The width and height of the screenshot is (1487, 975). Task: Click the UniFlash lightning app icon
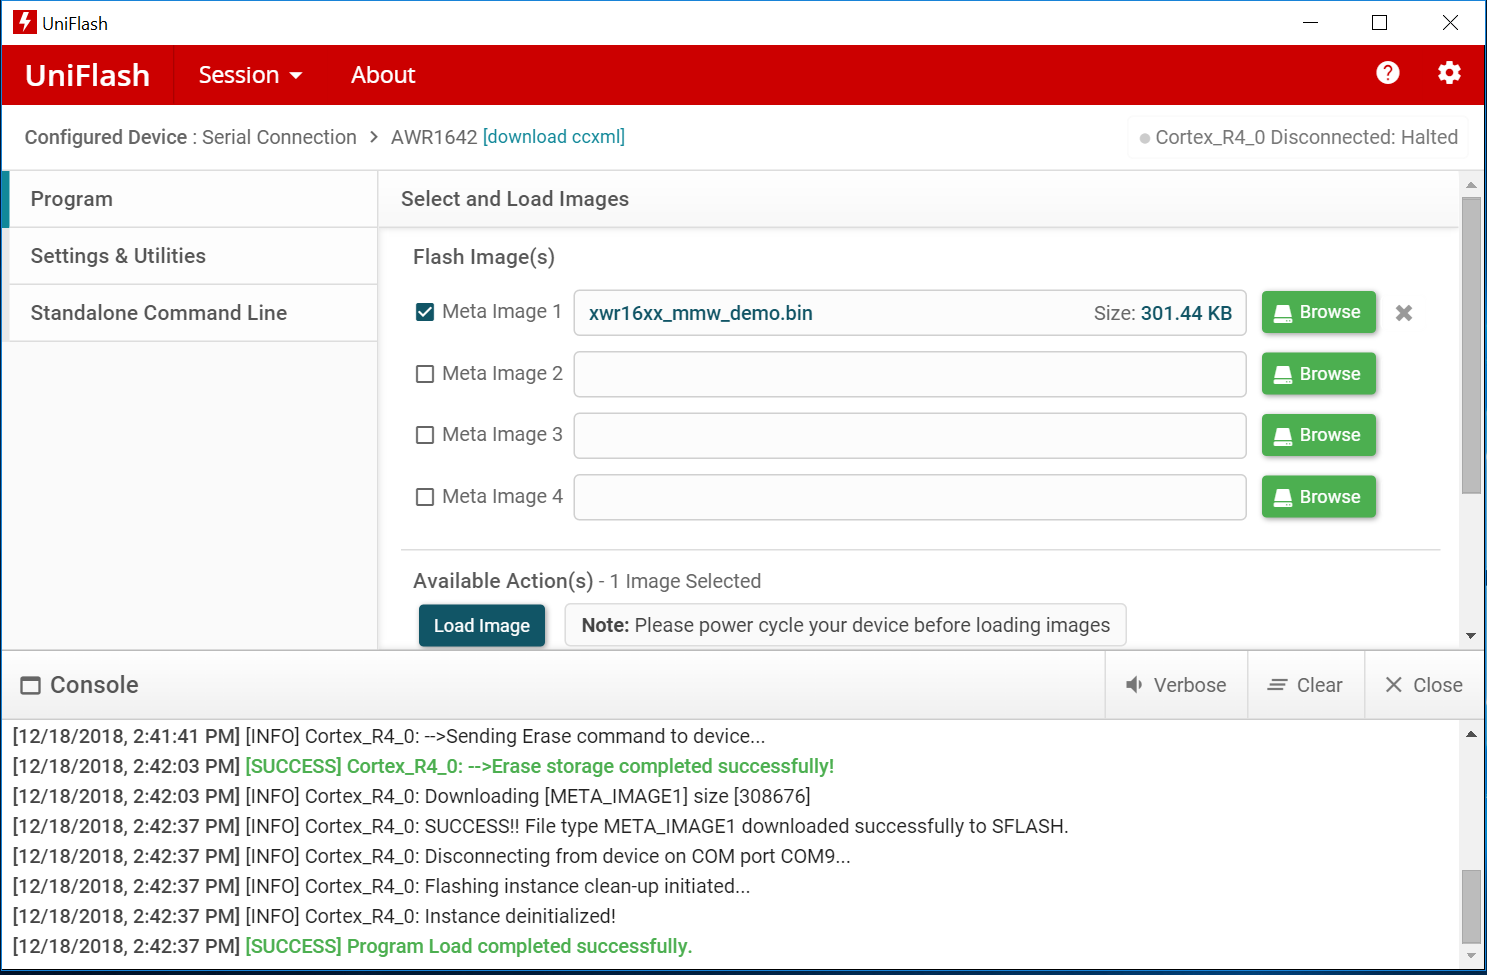tap(24, 22)
